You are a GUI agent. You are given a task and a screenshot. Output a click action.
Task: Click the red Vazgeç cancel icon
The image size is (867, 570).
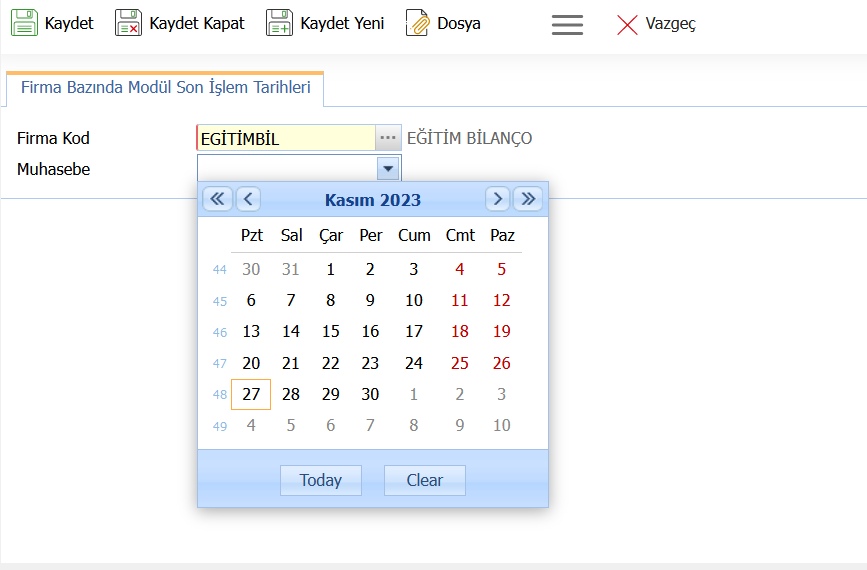pyautogui.click(x=627, y=24)
